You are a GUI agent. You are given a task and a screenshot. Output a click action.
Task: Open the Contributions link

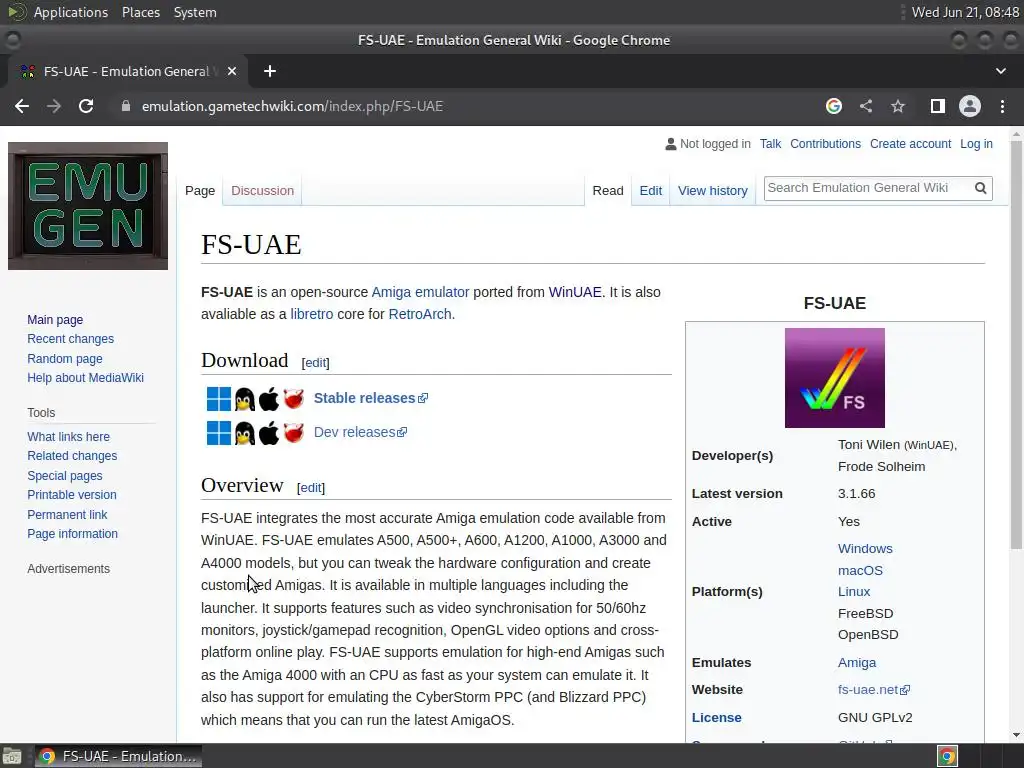point(825,144)
